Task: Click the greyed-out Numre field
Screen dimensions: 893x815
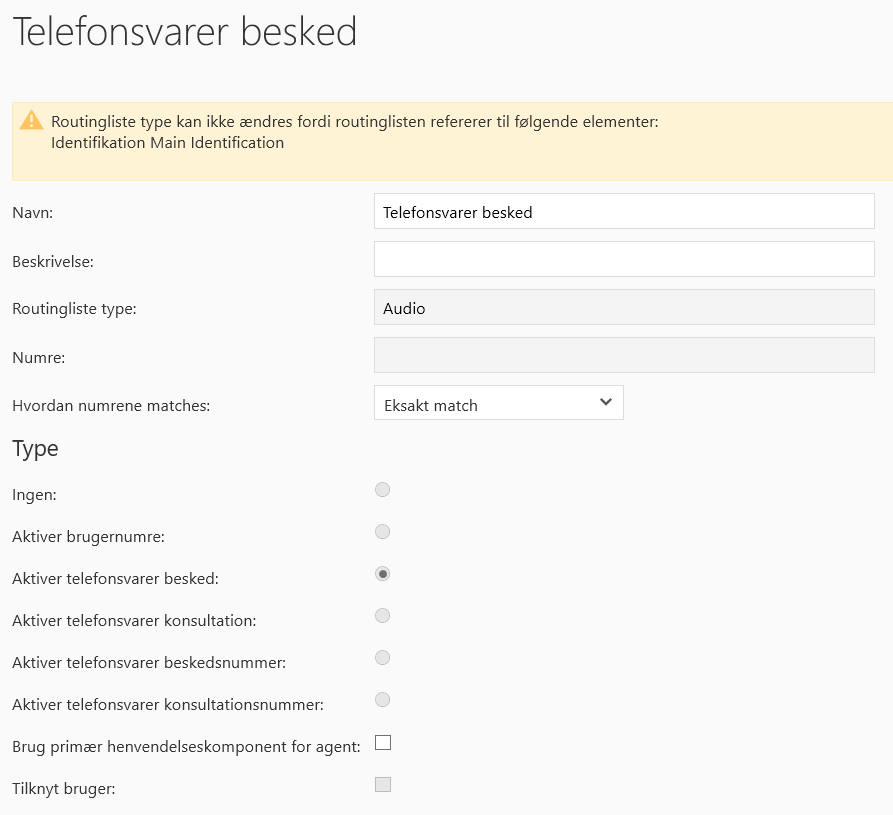Action: pyautogui.click(x=624, y=355)
